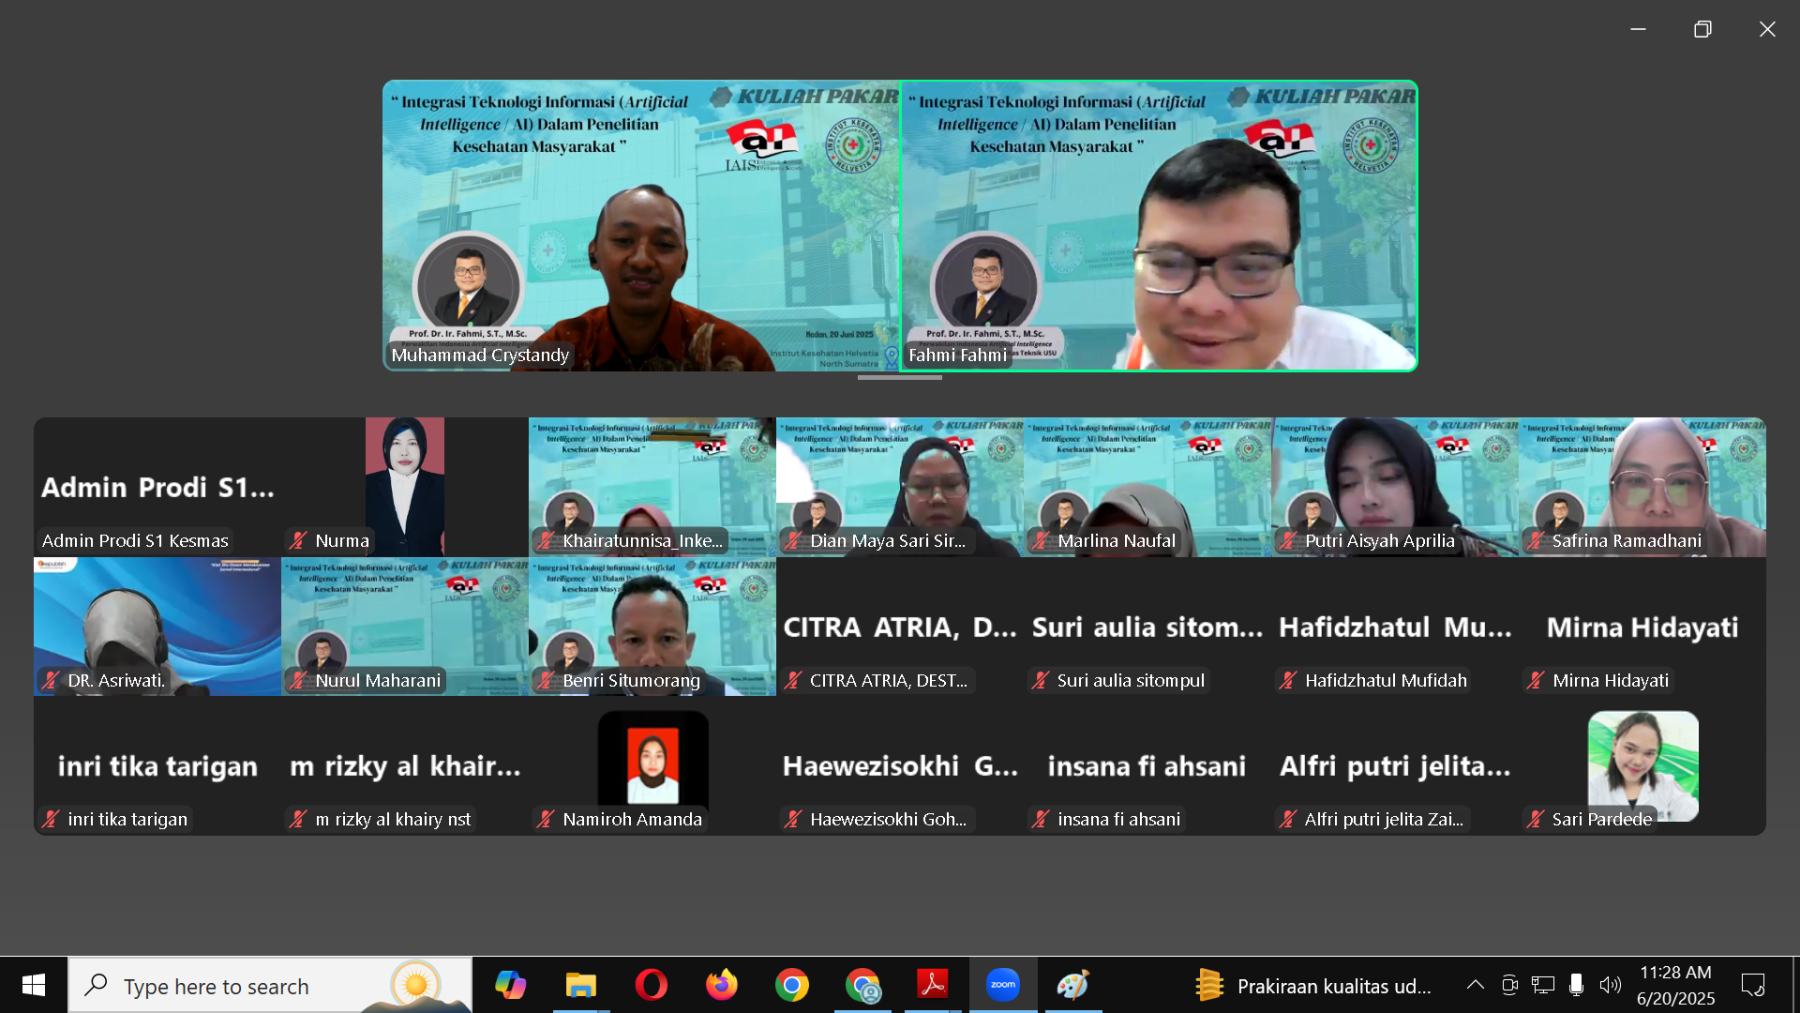The width and height of the screenshot is (1800, 1013).
Task: Select Fahmi Fahmi's active speaker video
Action: [1158, 225]
